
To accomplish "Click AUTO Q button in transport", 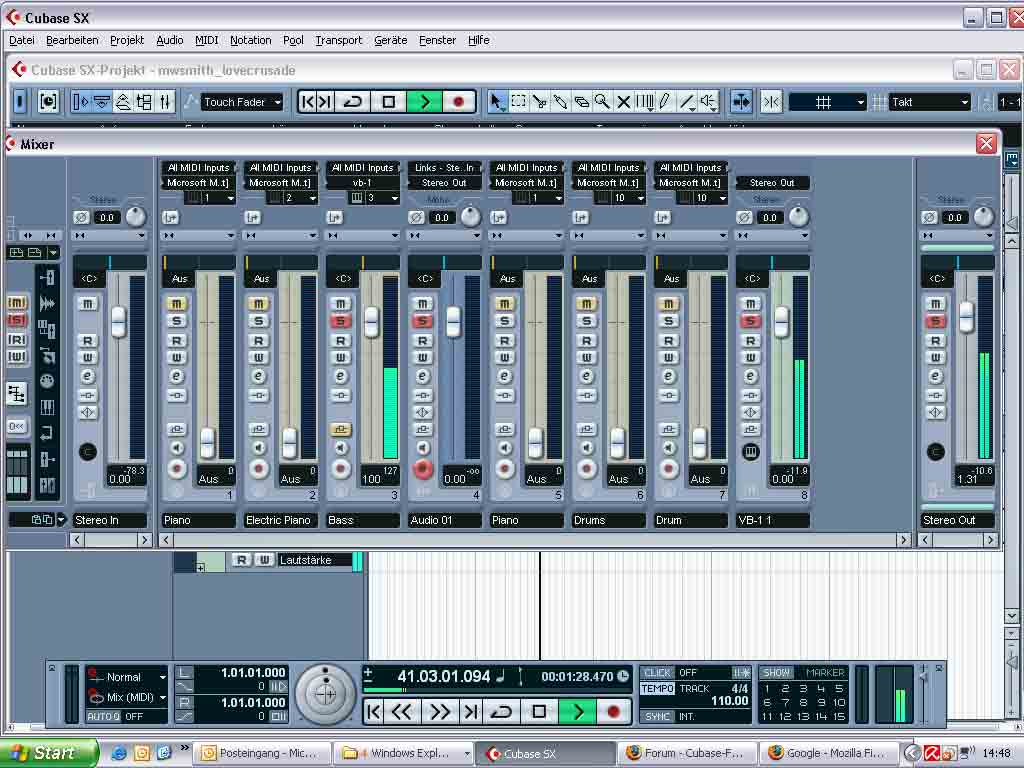I will coord(104,716).
